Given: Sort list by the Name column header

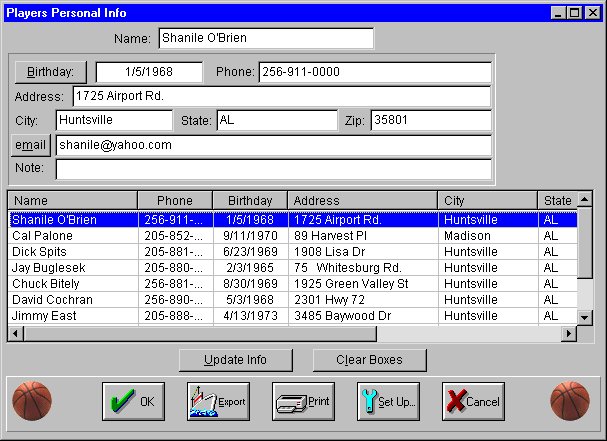Looking at the screenshot, I should [72, 200].
